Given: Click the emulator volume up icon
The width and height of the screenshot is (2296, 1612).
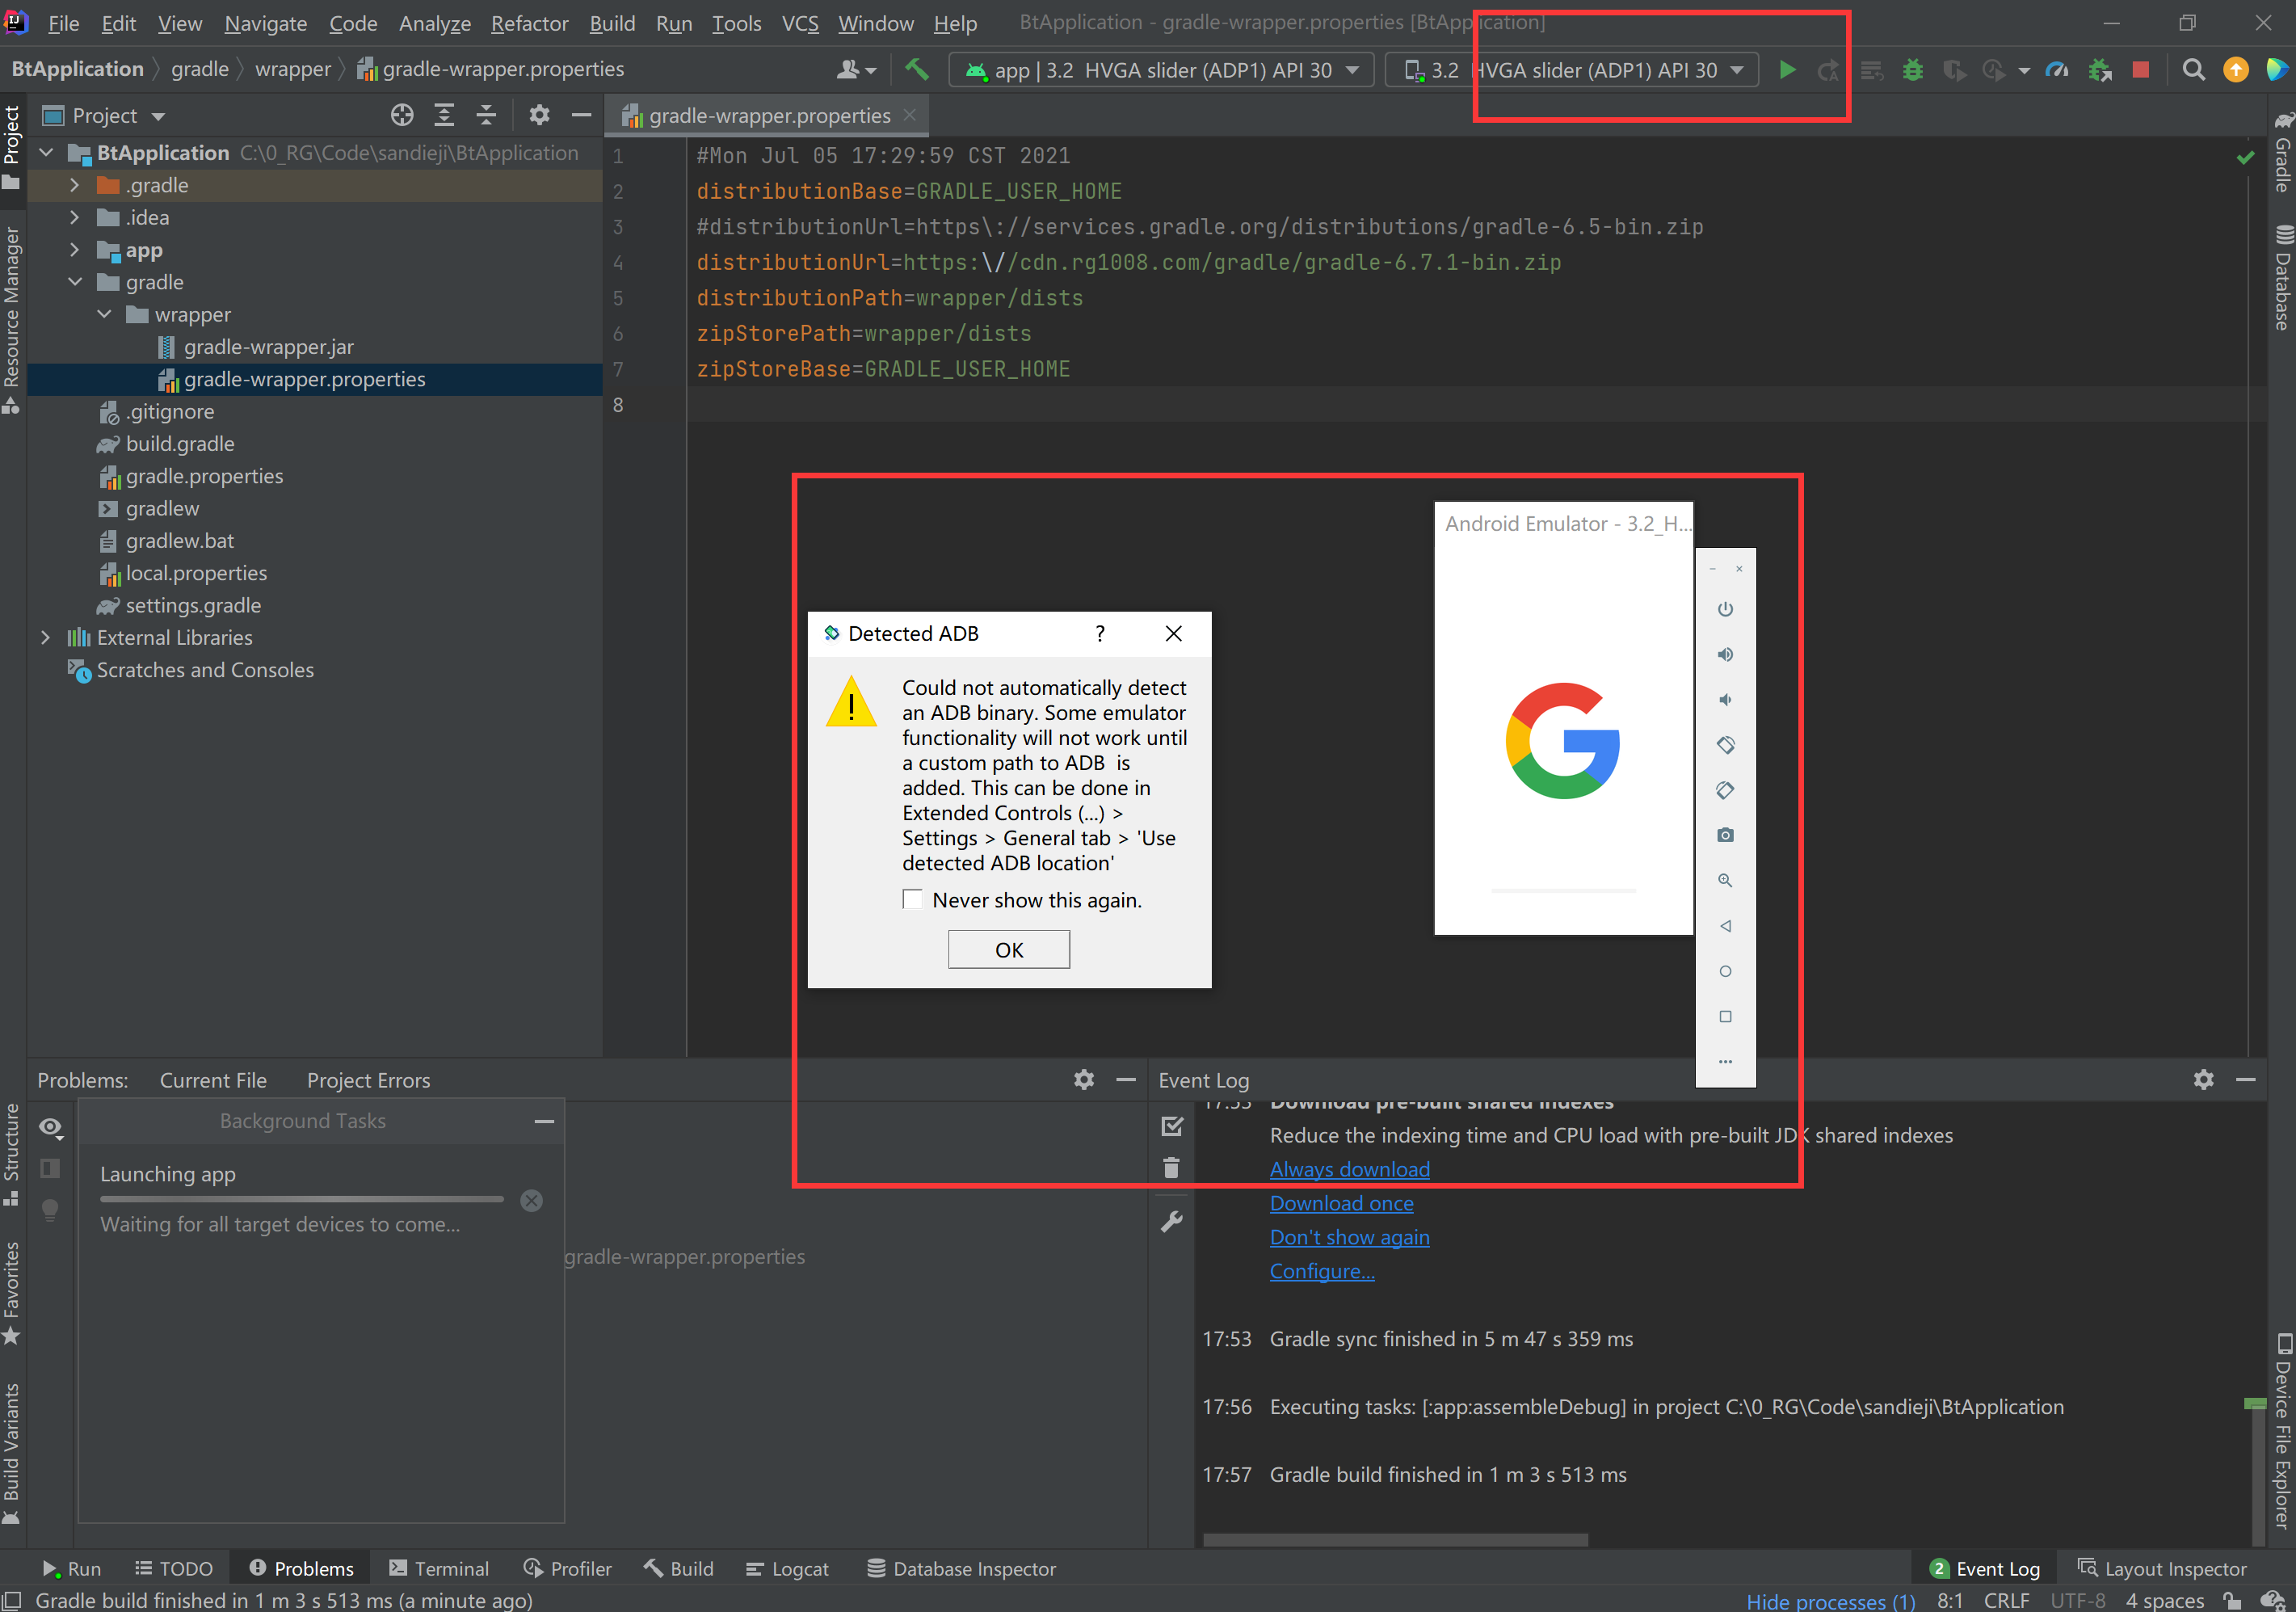Looking at the screenshot, I should (x=1725, y=654).
